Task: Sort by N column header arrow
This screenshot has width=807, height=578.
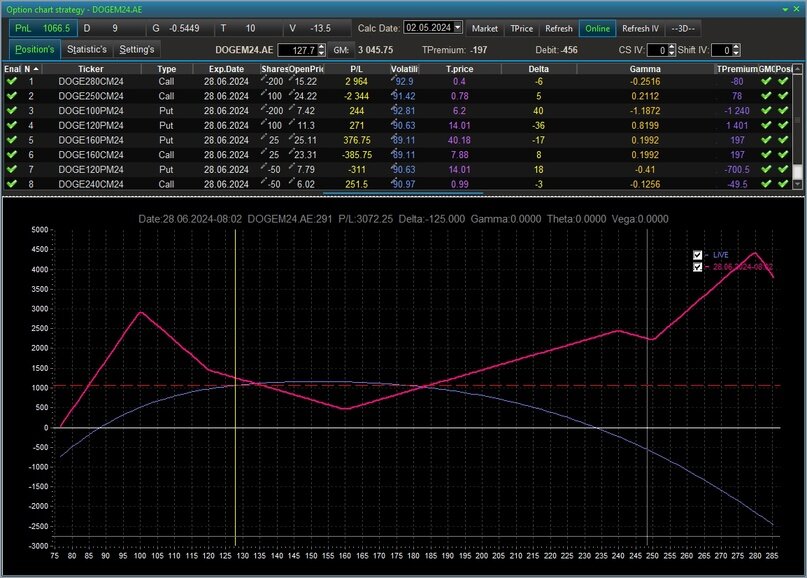Action: click(36, 69)
